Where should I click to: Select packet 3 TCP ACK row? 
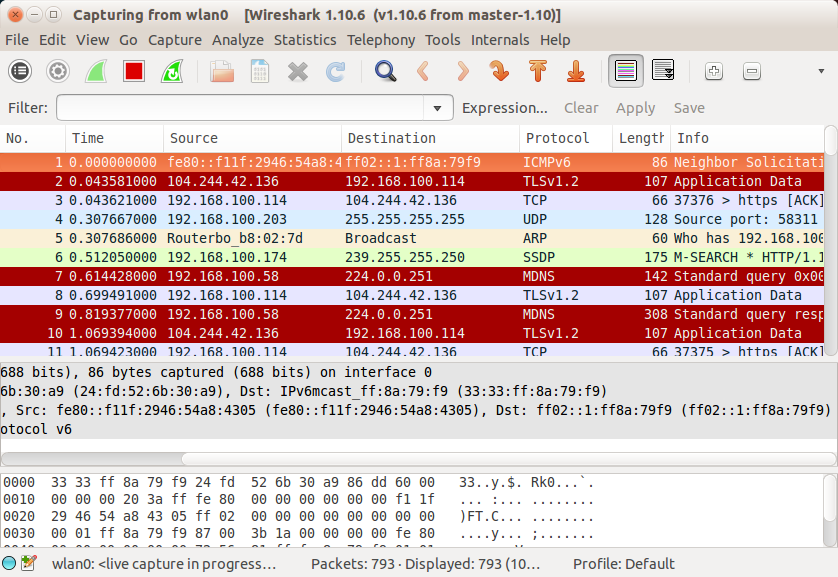point(412,200)
